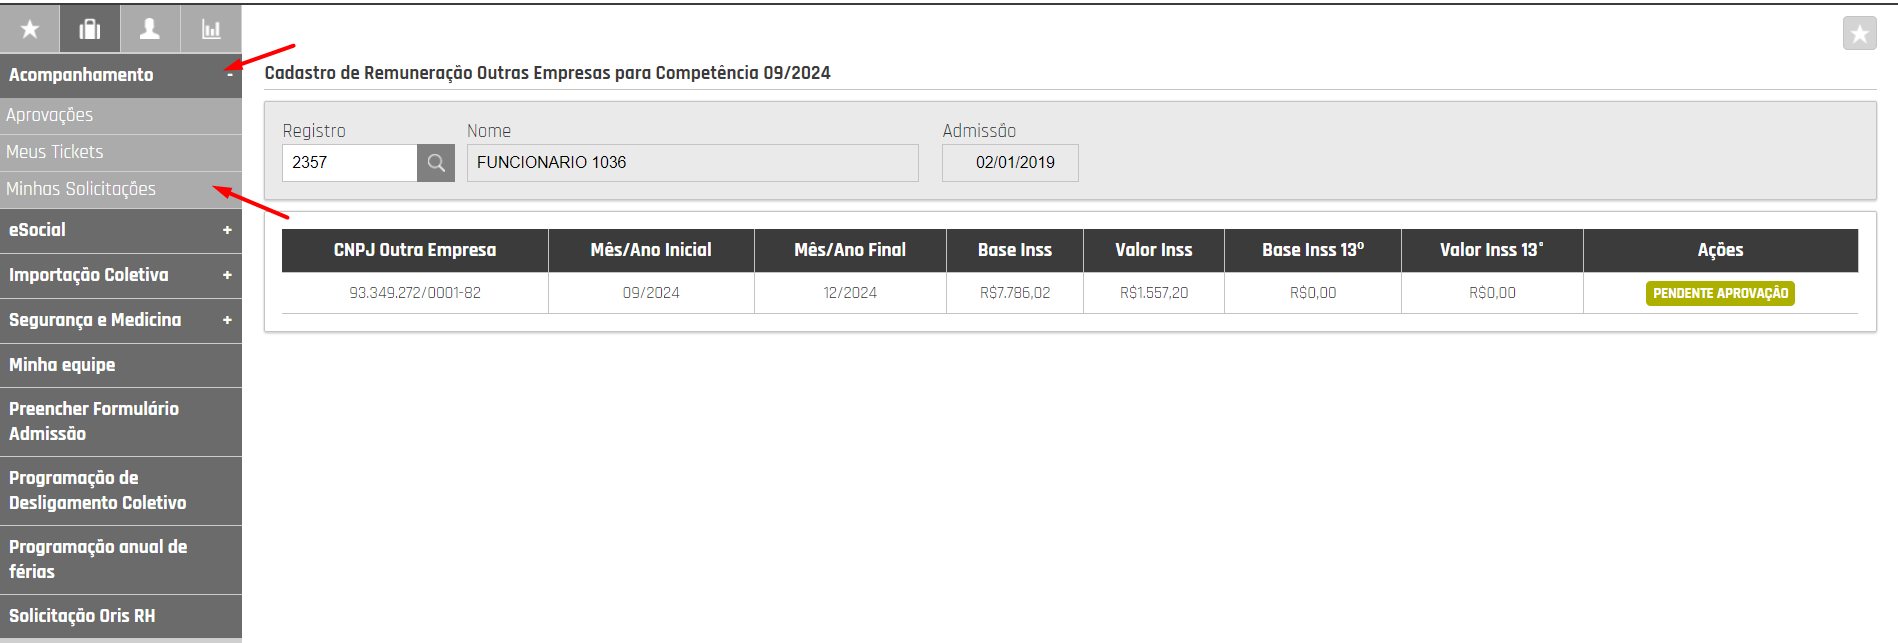The image size is (1898, 643).
Task: Select the briefcase tab icon
Action: (x=90, y=29)
